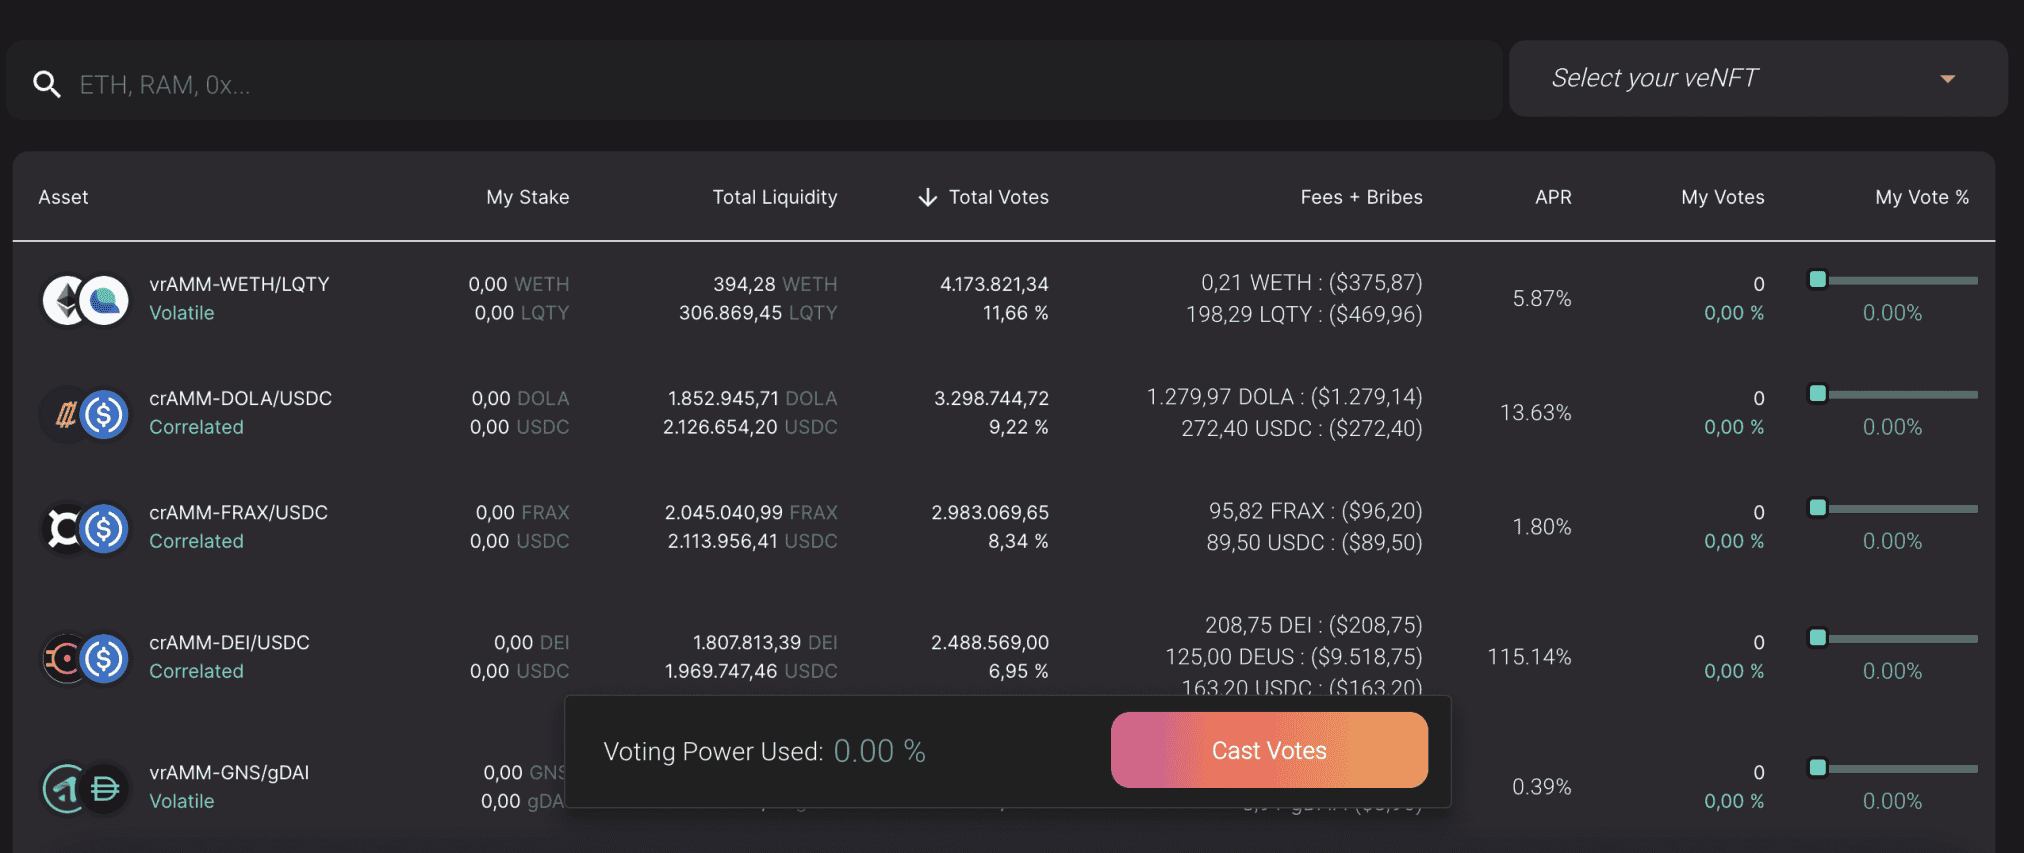This screenshot has width=2024, height=853.
Task: Open the crAMM-DEI/USDC pool link
Action: [x=229, y=642]
